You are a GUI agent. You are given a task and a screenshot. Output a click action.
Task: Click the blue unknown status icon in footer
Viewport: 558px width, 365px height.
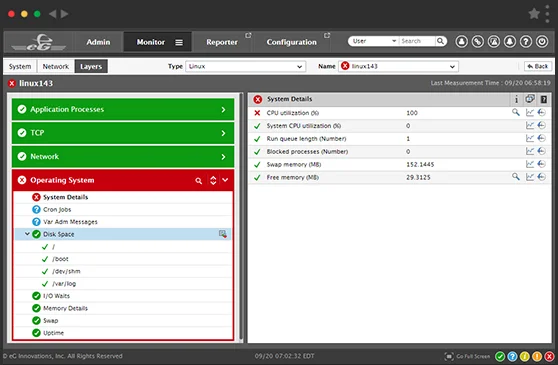(512, 356)
